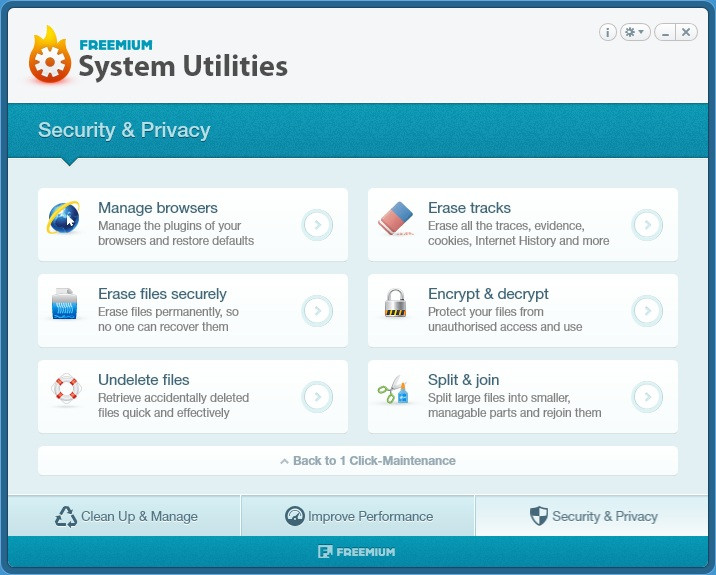Click the arrow button on Erase files securely
This screenshot has height=575, width=716.
pyautogui.click(x=317, y=311)
